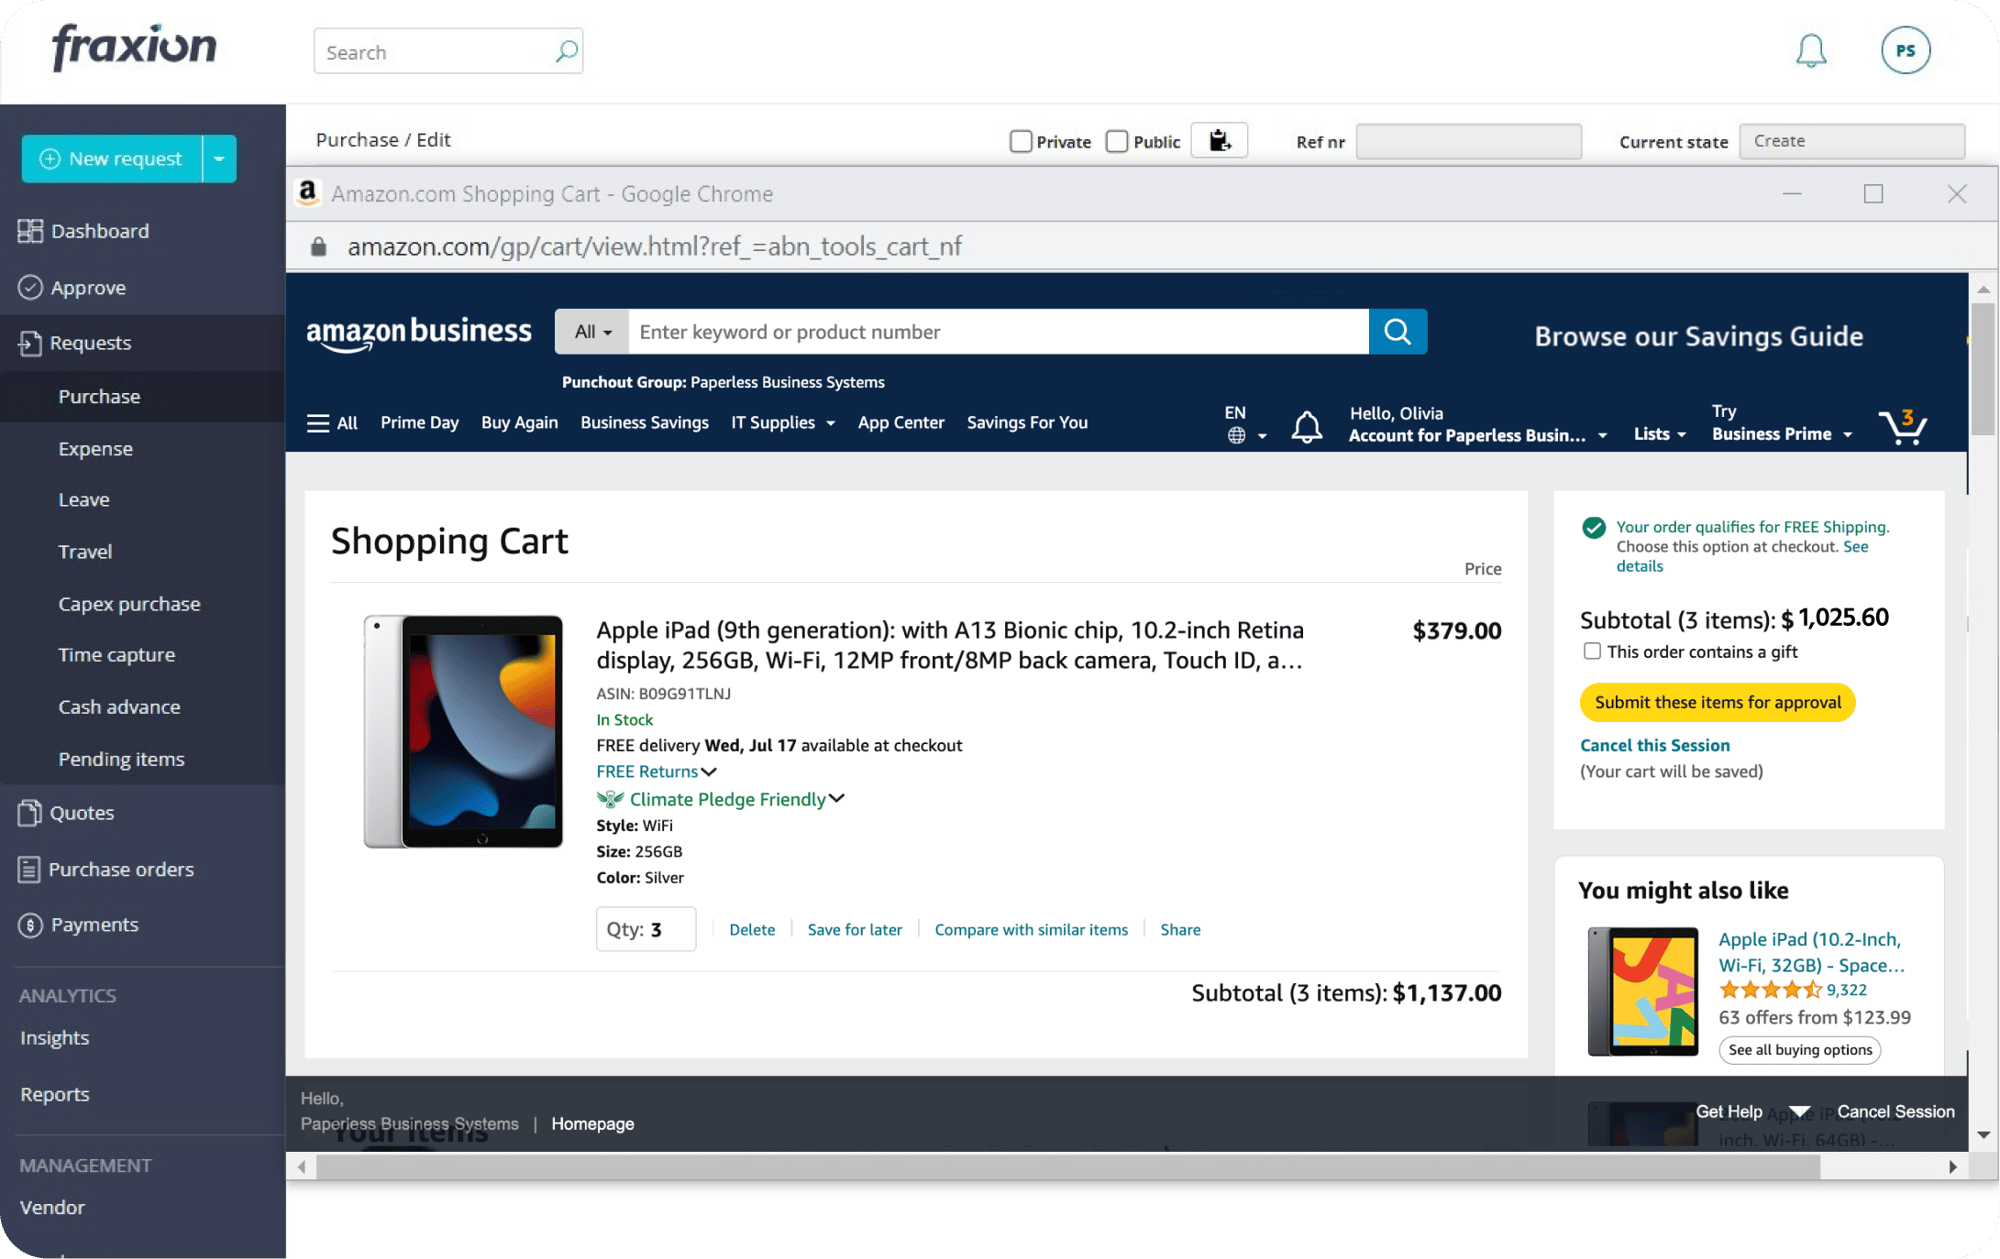
Task: Click the PS user avatar icon
Action: pos(1905,50)
